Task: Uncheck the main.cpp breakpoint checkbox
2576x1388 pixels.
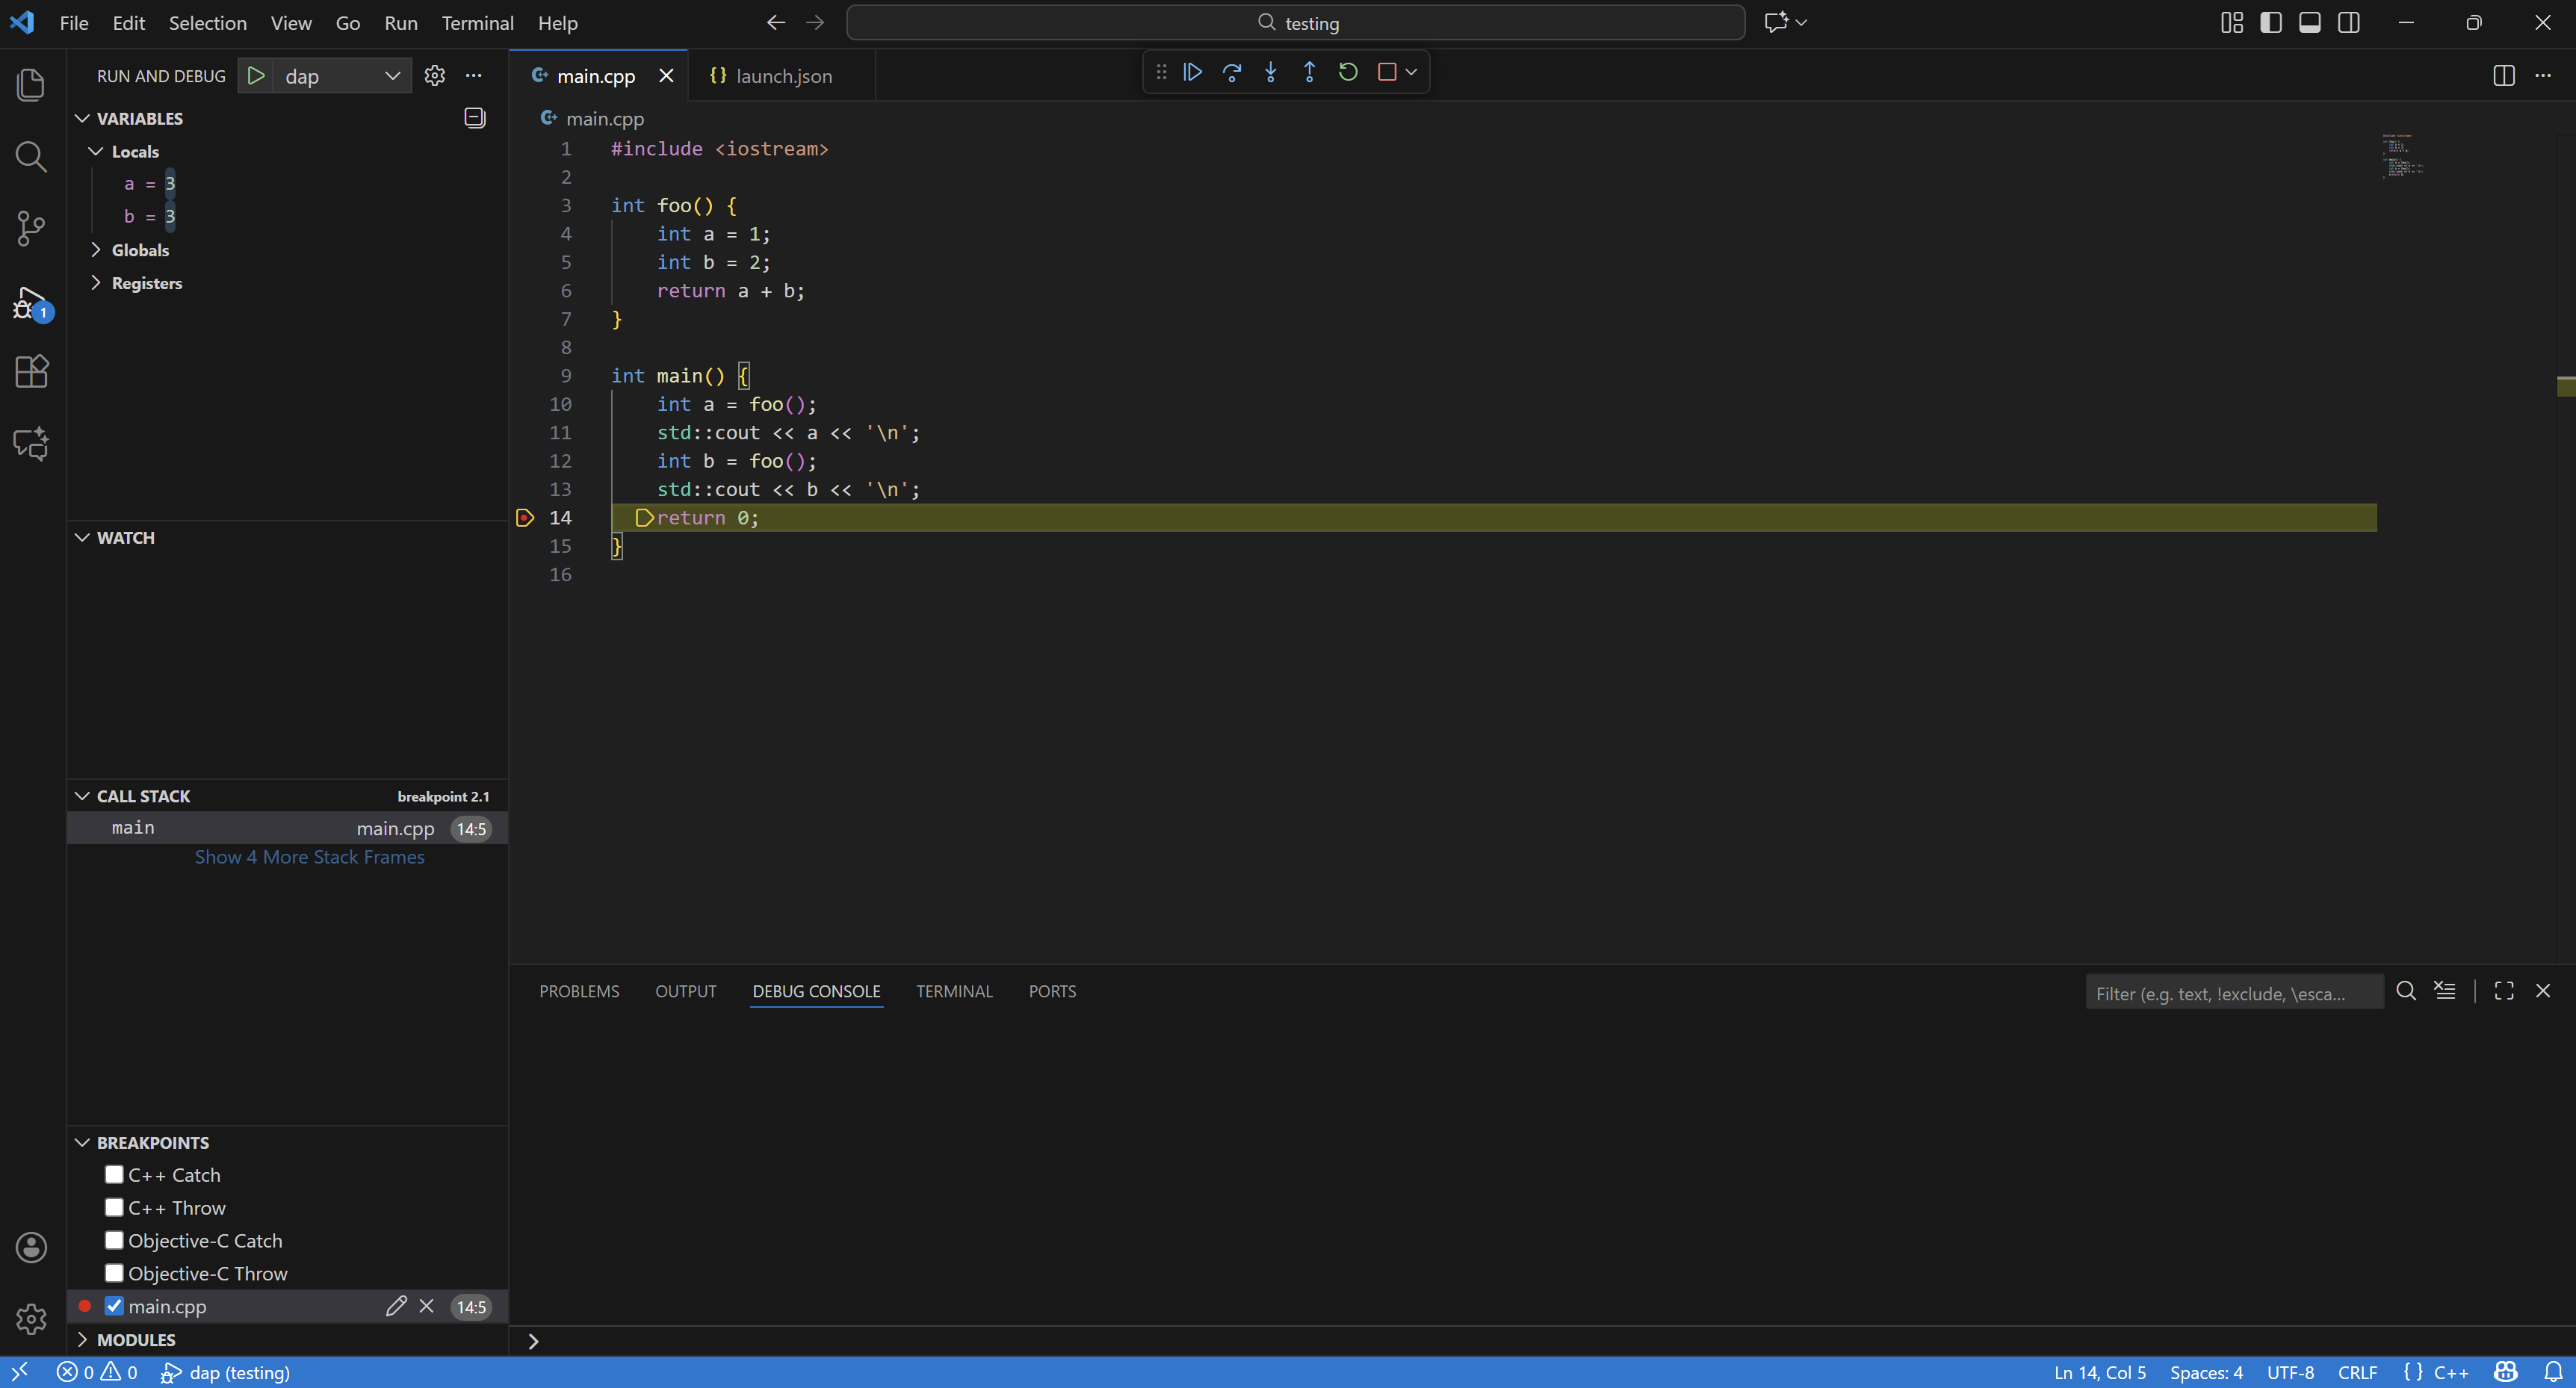Action: [x=114, y=1306]
